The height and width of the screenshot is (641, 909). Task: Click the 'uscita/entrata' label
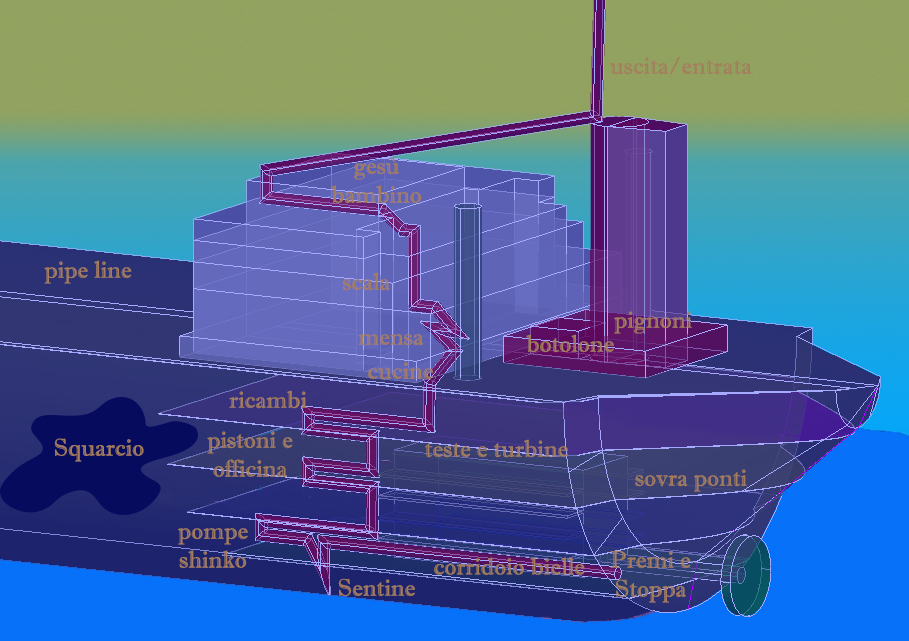680,67
